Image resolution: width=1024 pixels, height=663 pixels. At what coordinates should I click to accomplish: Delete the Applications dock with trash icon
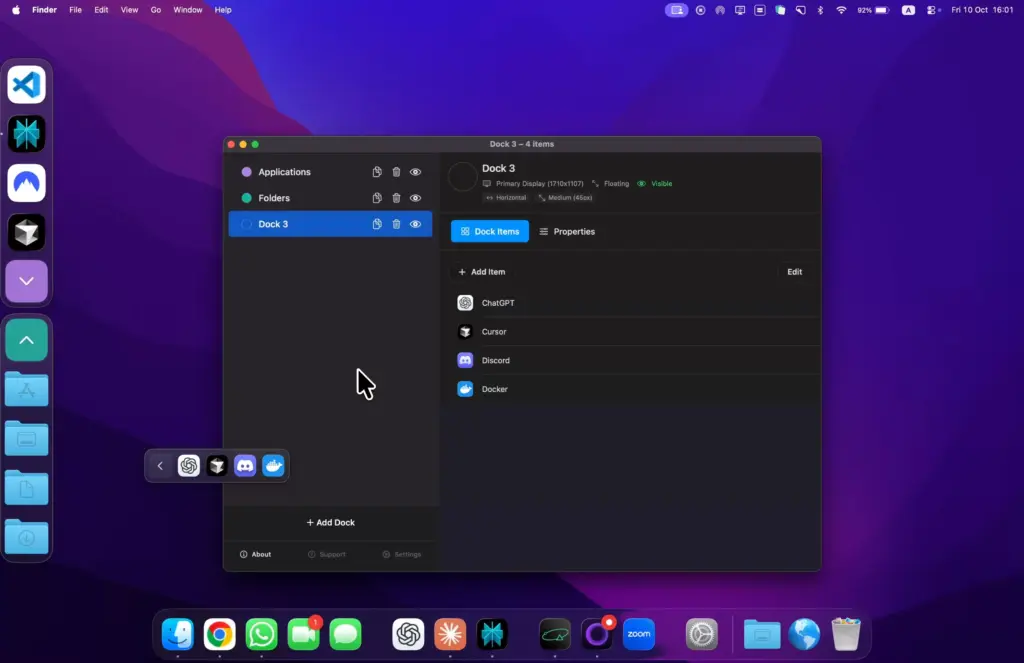[x=396, y=172]
